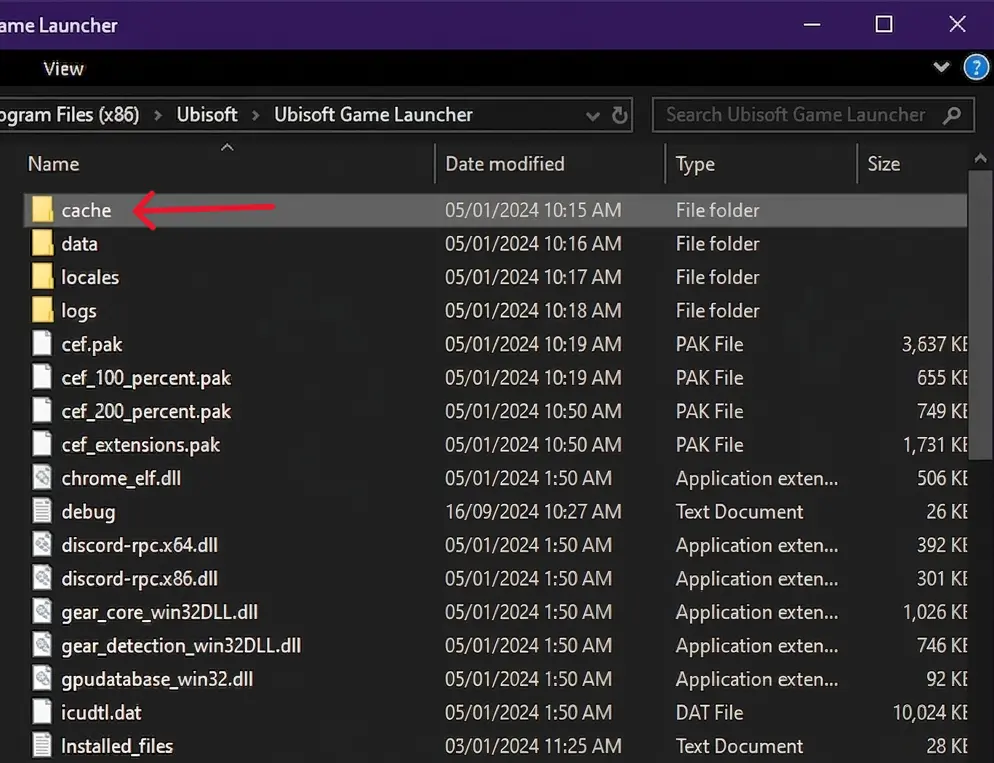Viewport: 994px width, 763px height.
Task: Open the cache folder icon
Action: (42, 210)
